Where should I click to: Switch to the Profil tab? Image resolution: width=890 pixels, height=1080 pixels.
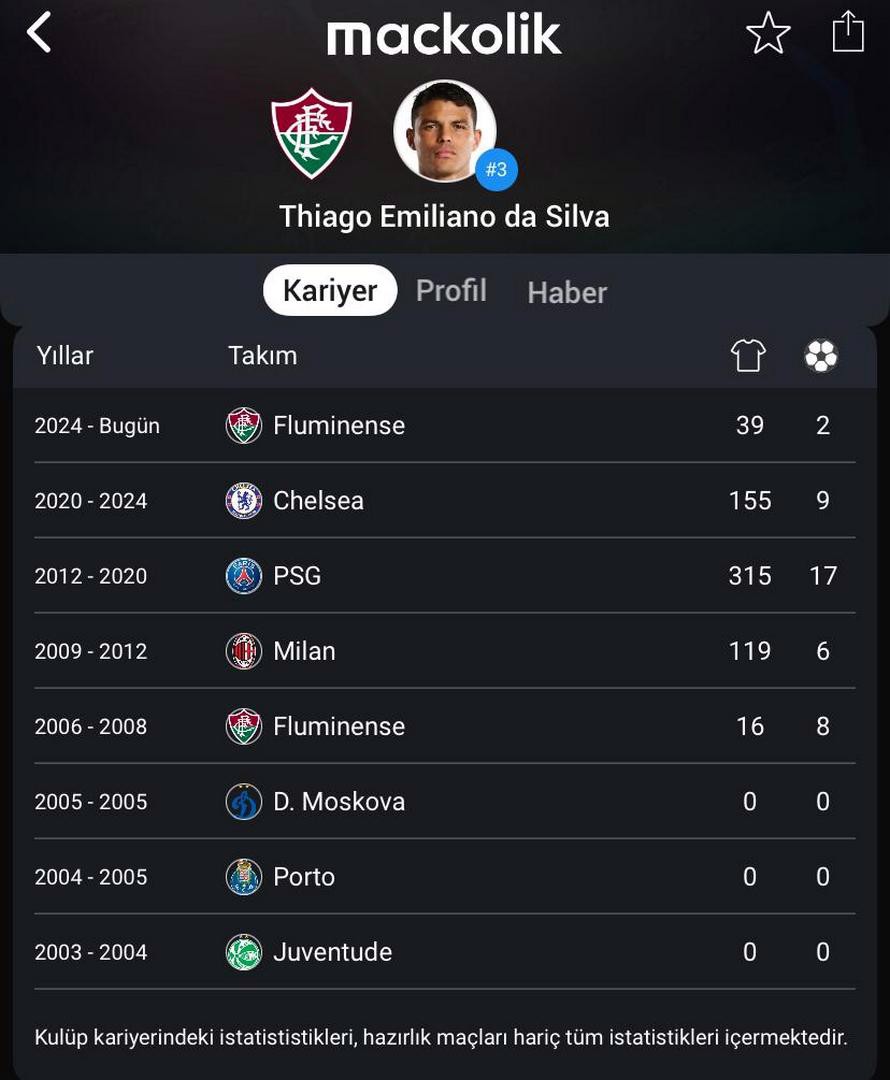451,291
